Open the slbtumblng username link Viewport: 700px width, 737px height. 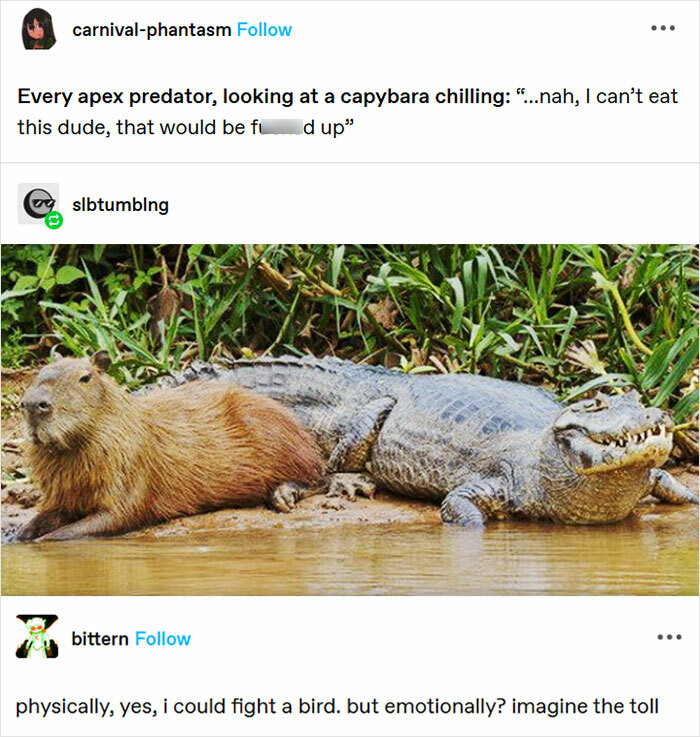coord(120,205)
